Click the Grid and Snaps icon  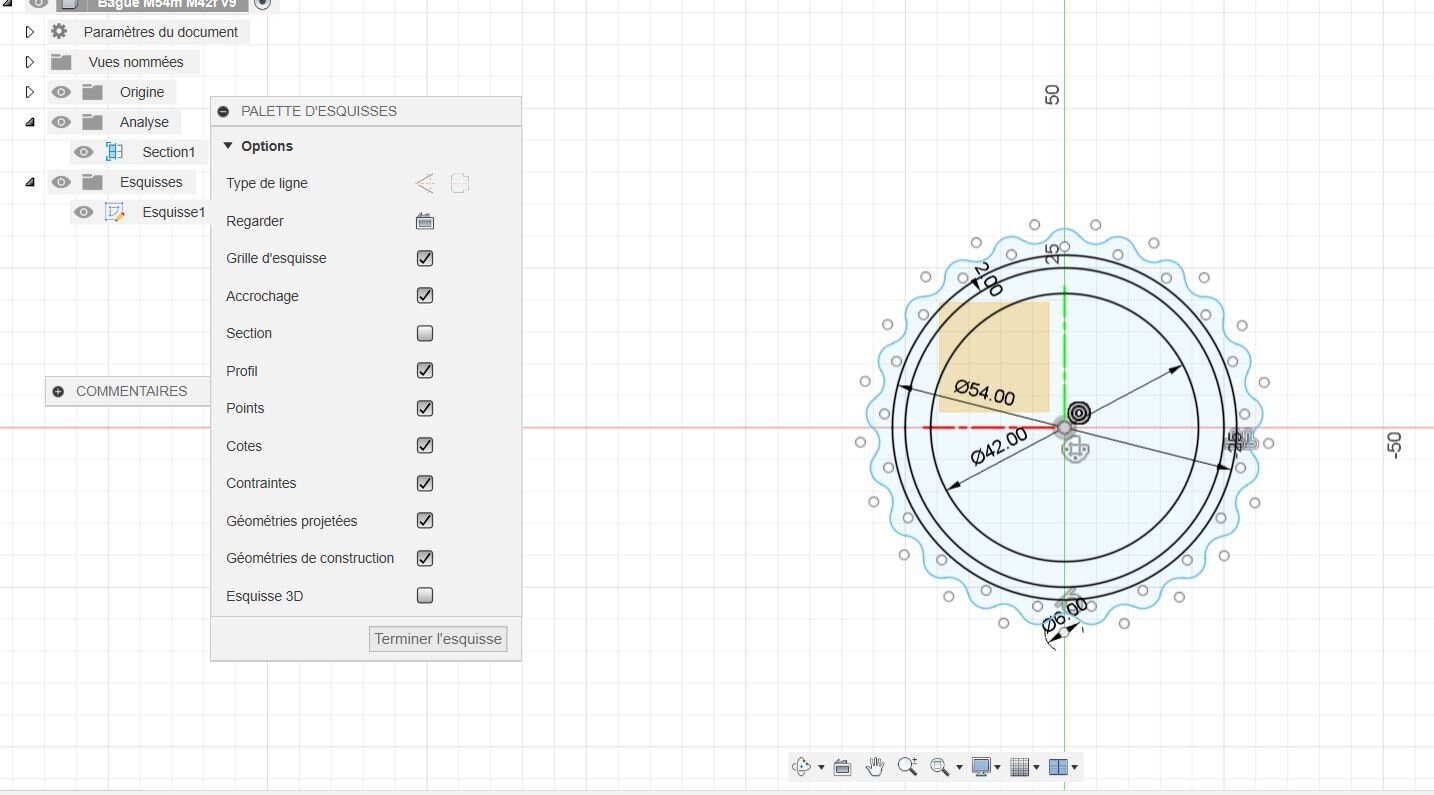click(x=1020, y=767)
